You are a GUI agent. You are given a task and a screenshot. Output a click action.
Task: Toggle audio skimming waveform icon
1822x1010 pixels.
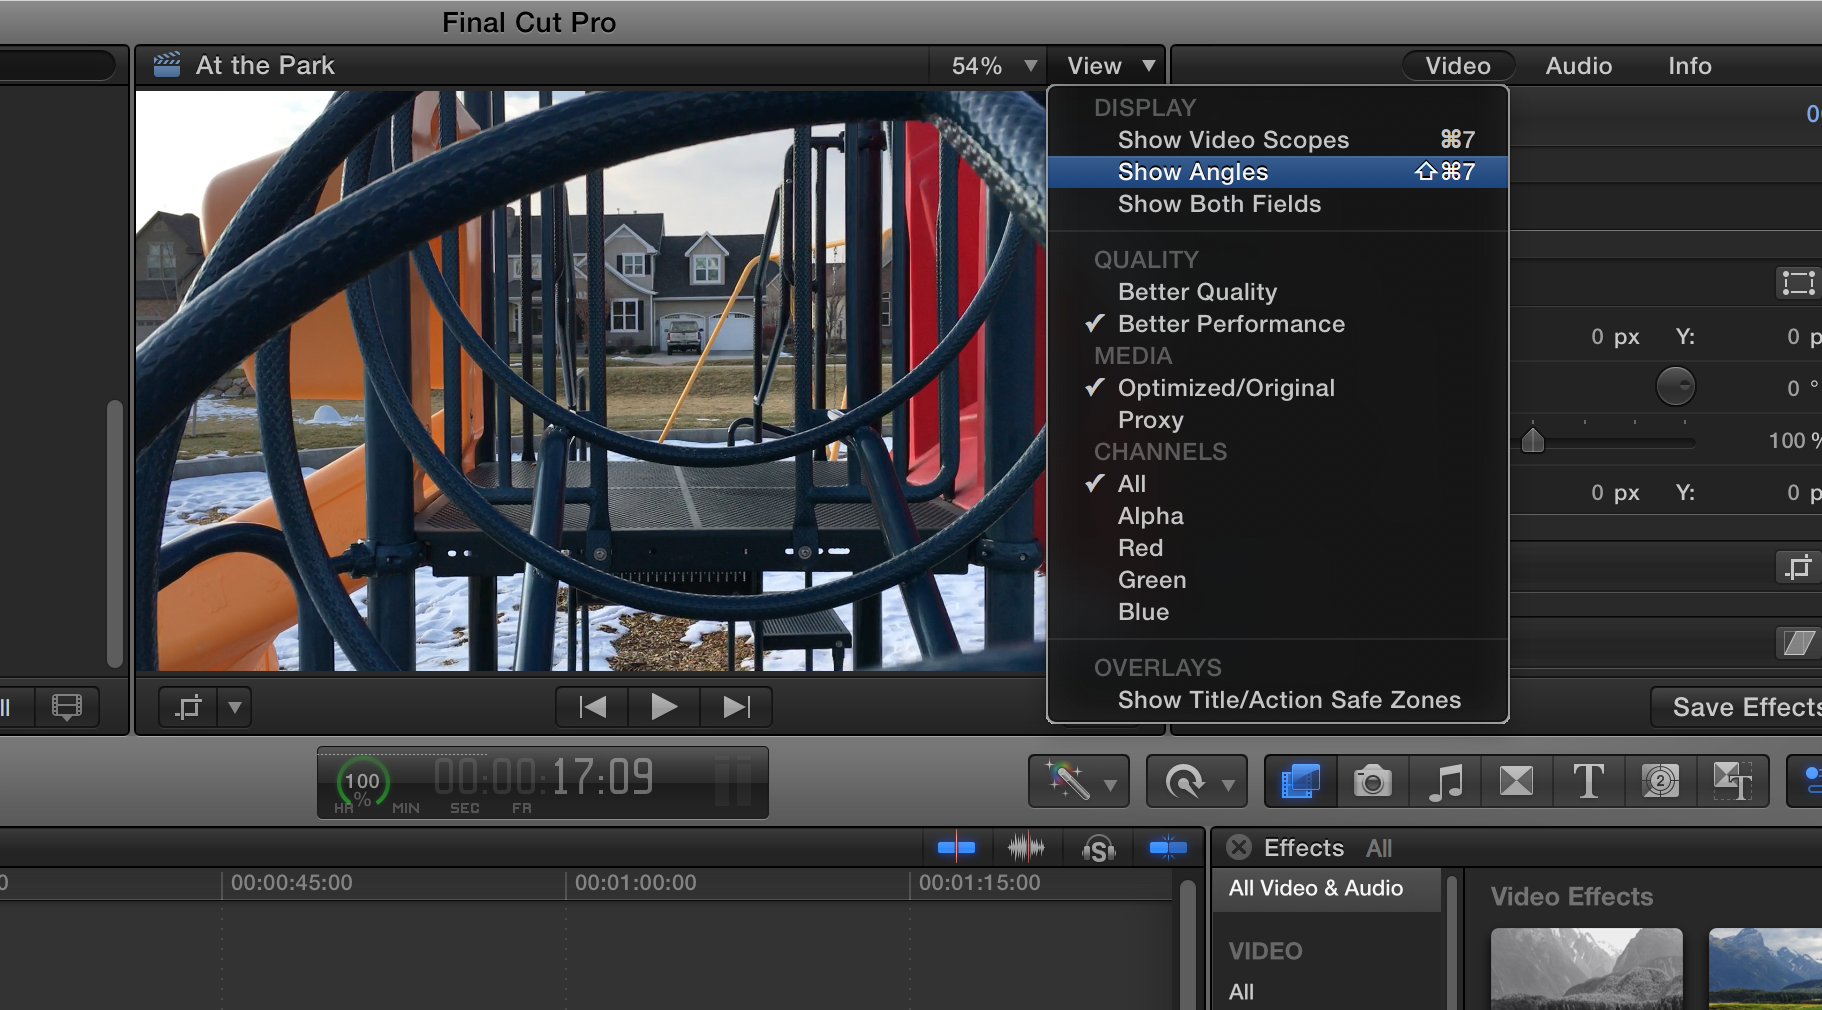(x=1026, y=848)
